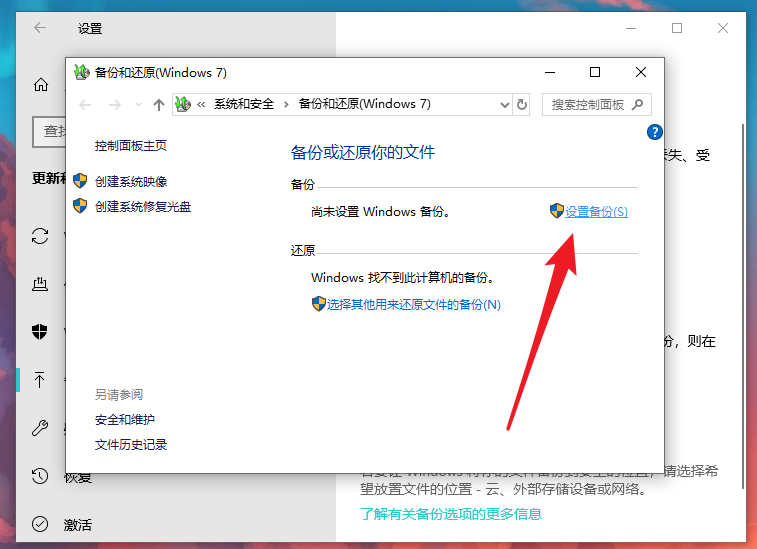Open the recent locations dropdown arrow
The image size is (757, 549).
click(138, 105)
